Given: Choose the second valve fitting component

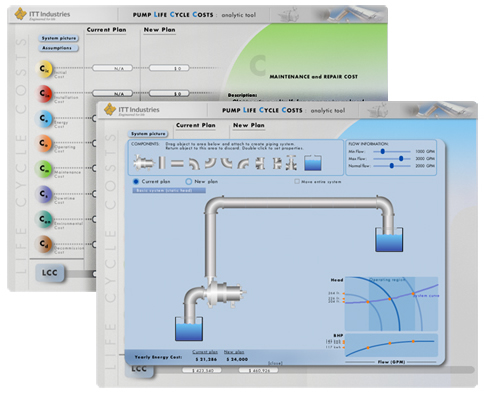Looking at the screenshot, I should pos(277,163).
